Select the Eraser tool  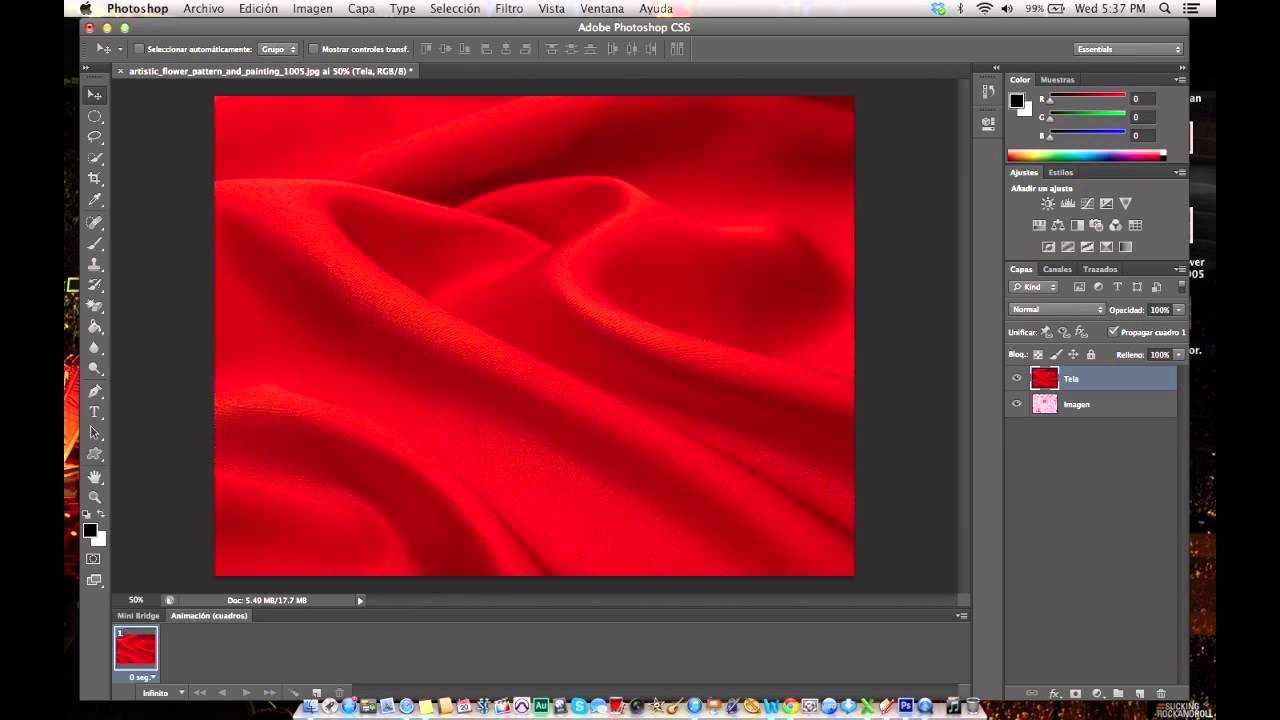[x=95, y=306]
